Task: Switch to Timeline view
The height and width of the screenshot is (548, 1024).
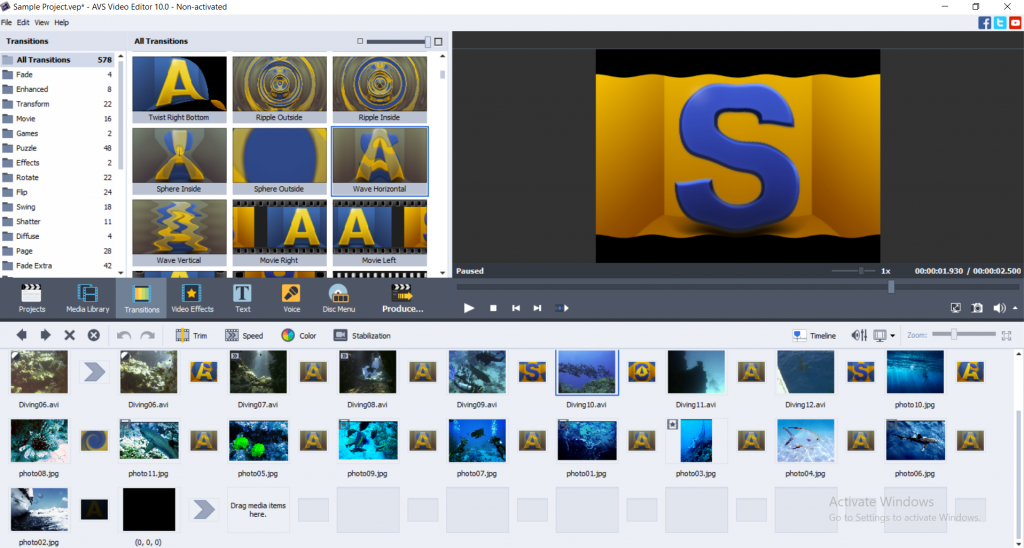Action: (813, 336)
